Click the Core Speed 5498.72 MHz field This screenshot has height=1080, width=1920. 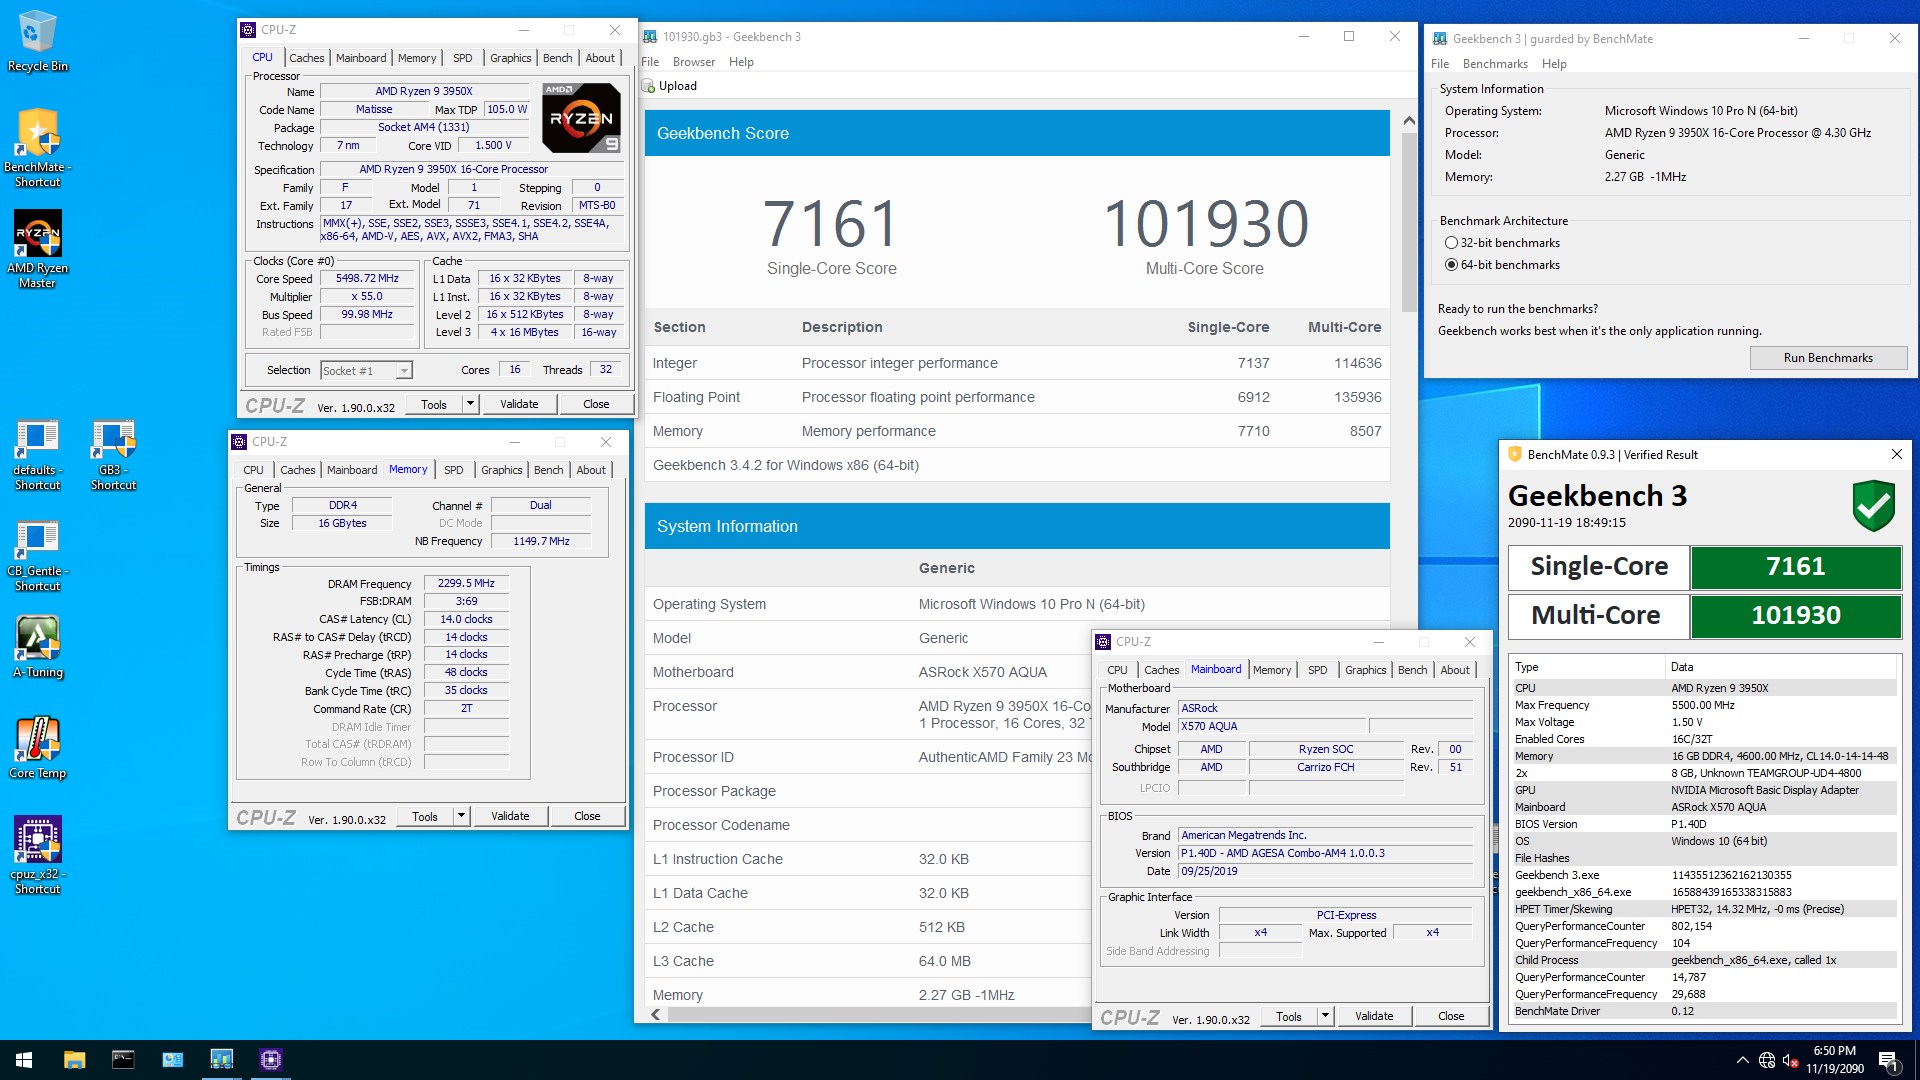pos(367,279)
